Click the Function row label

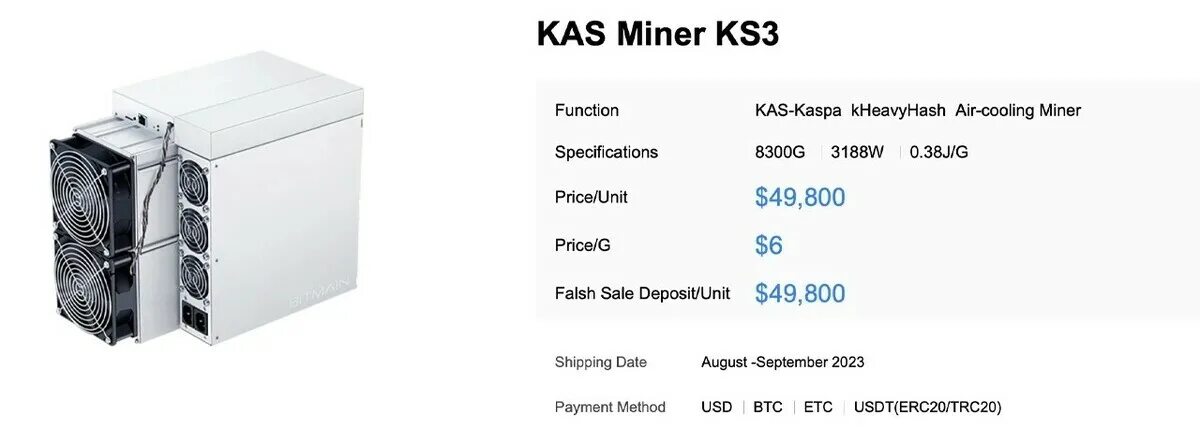[587, 110]
